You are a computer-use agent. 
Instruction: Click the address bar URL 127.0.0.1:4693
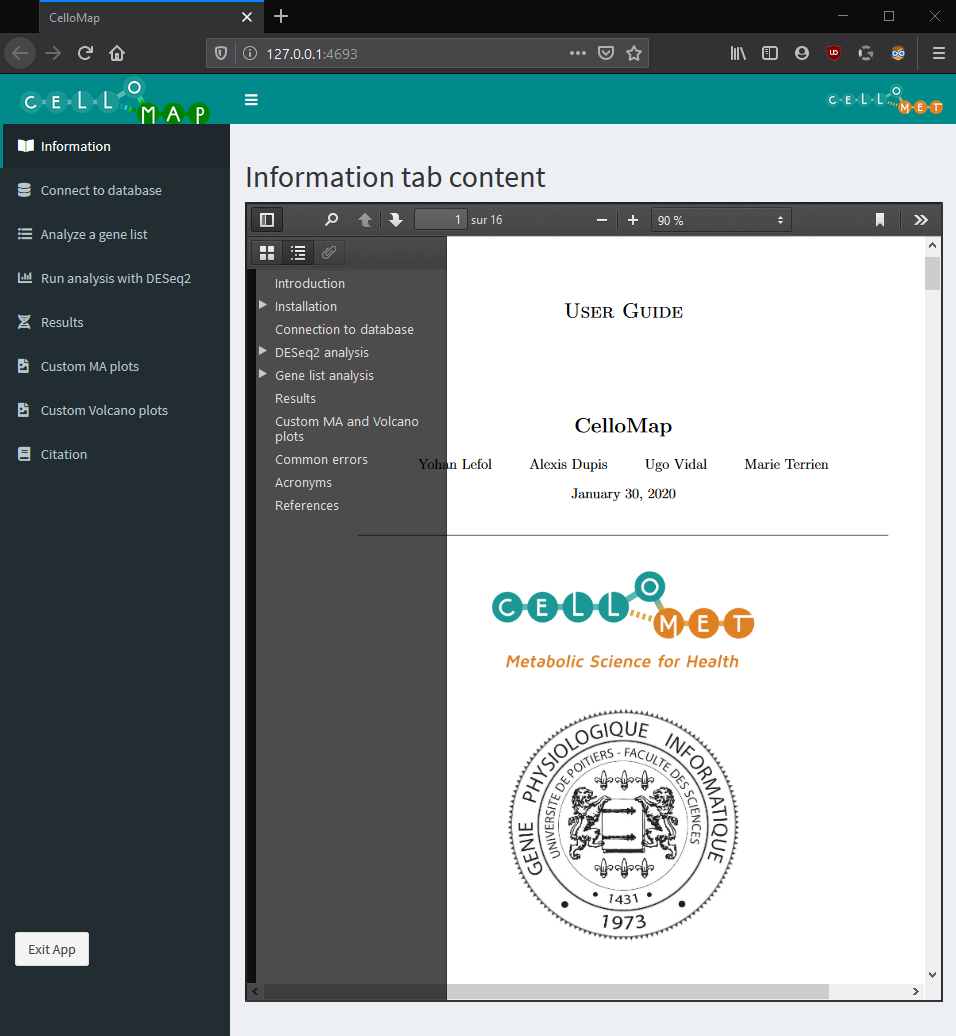[312, 54]
